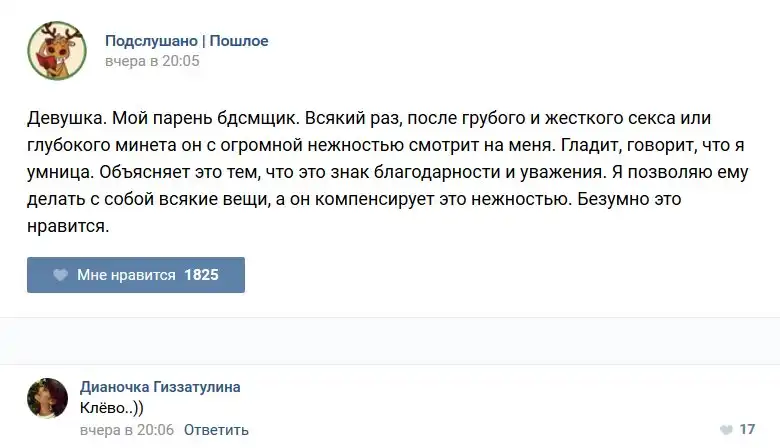Click the comment text Клёво..))
780x448 pixels.
[x=111, y=408]
